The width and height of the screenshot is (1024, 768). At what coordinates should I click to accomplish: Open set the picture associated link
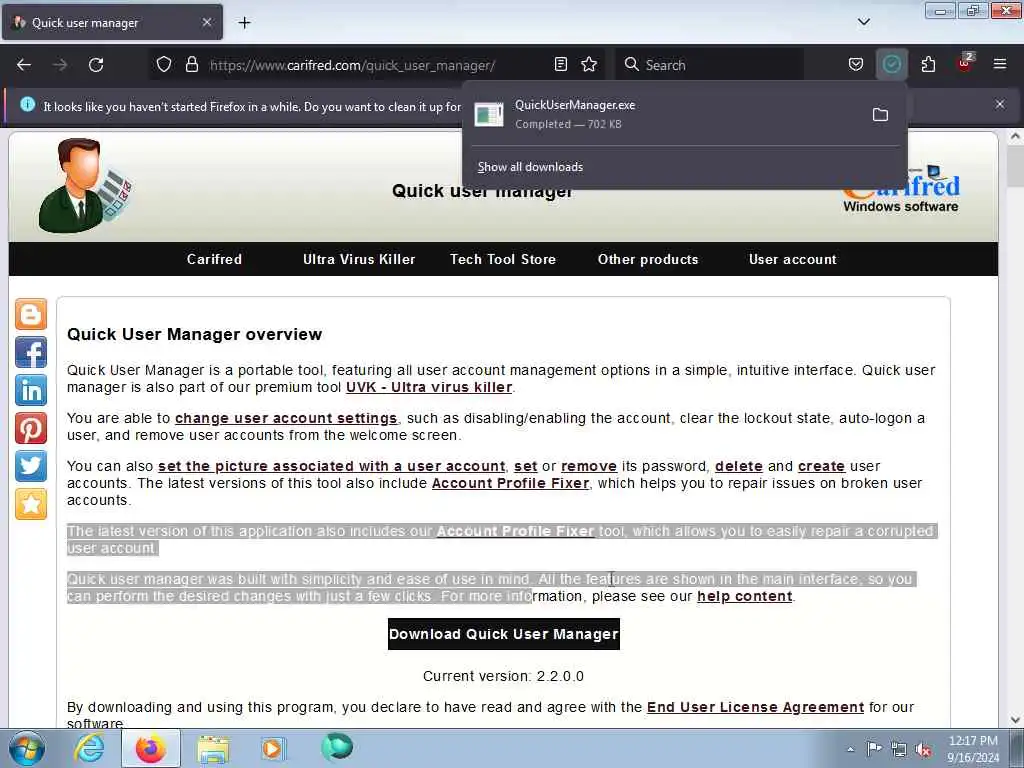(332, 466)
